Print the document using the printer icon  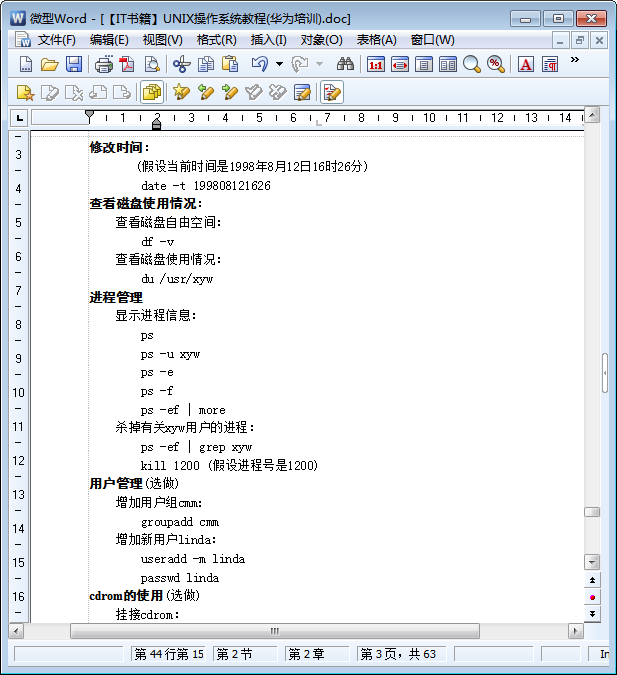pyautogui.click(x=103, y=65)
